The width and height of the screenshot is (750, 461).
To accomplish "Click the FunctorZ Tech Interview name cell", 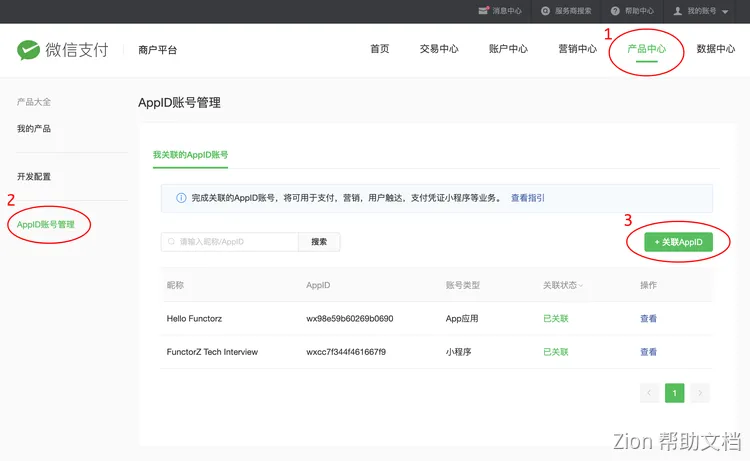I will tap(212, 352).
